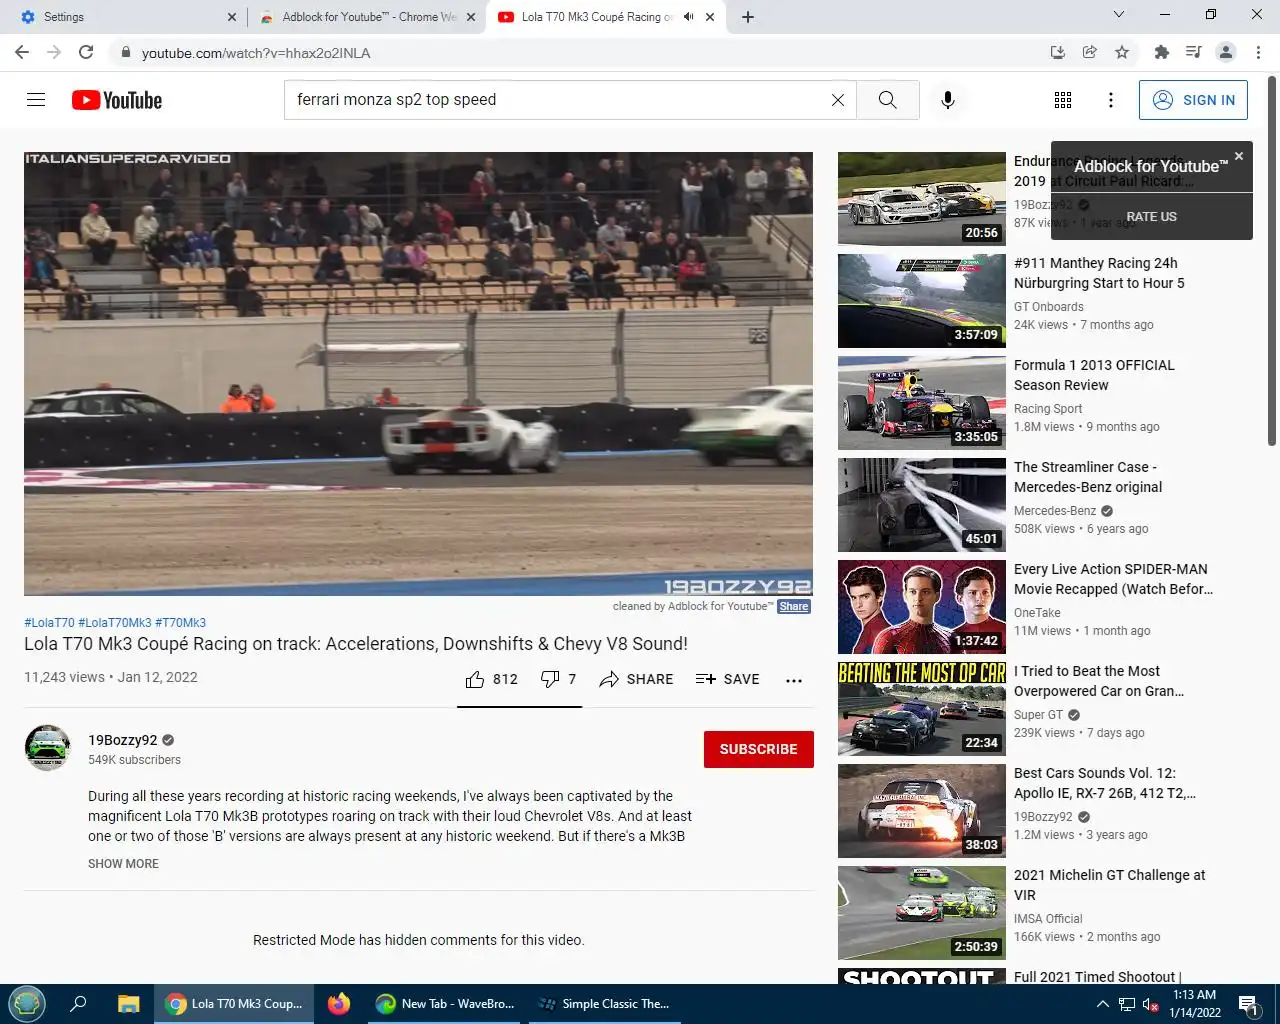Open the 19Bozzy92 channel avatar
This screenshot has height=1024, width=1280.
(x=47, y=748)
